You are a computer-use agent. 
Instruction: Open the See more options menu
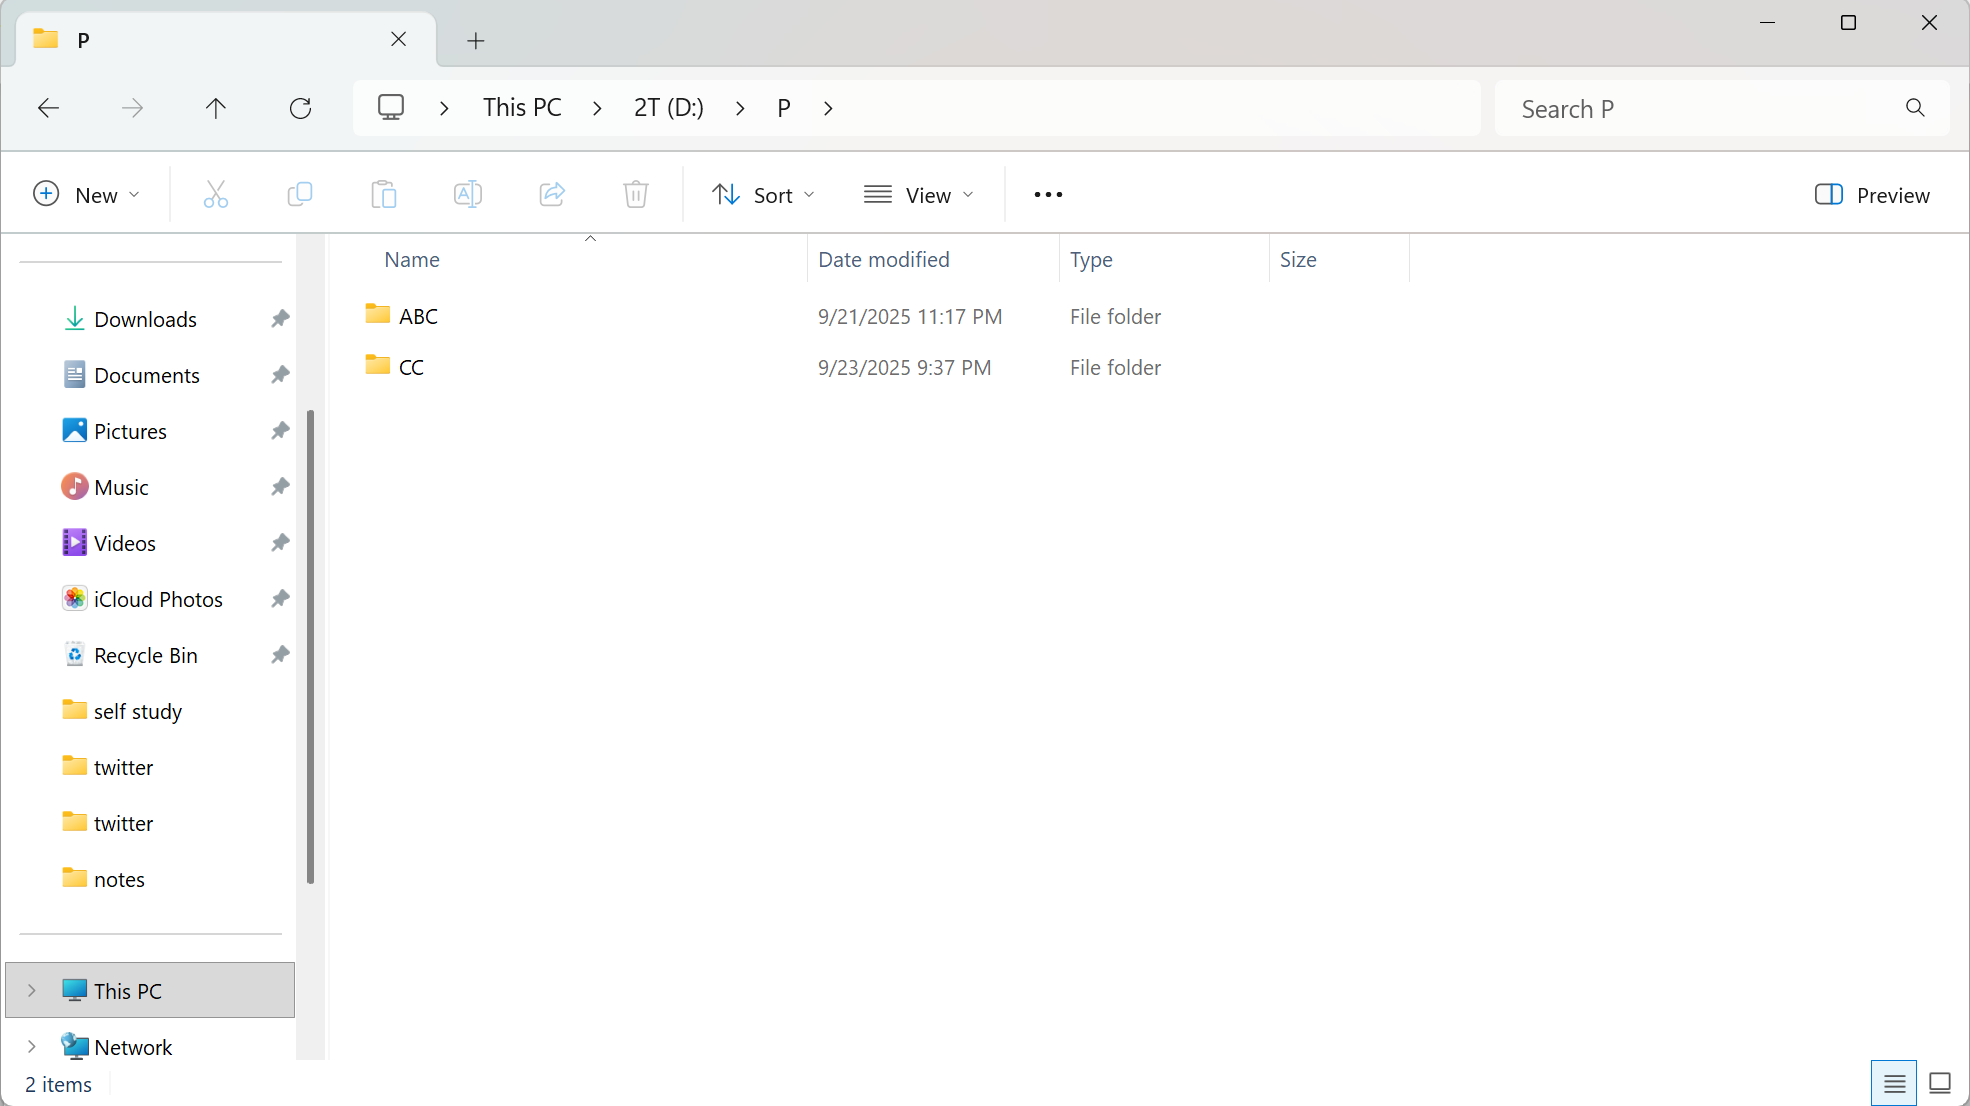coord(1048,195)
